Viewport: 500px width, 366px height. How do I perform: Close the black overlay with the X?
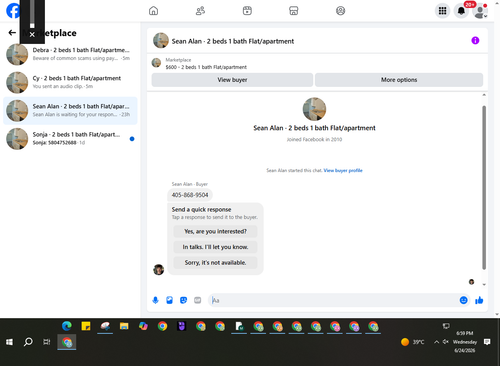[32, 34]
